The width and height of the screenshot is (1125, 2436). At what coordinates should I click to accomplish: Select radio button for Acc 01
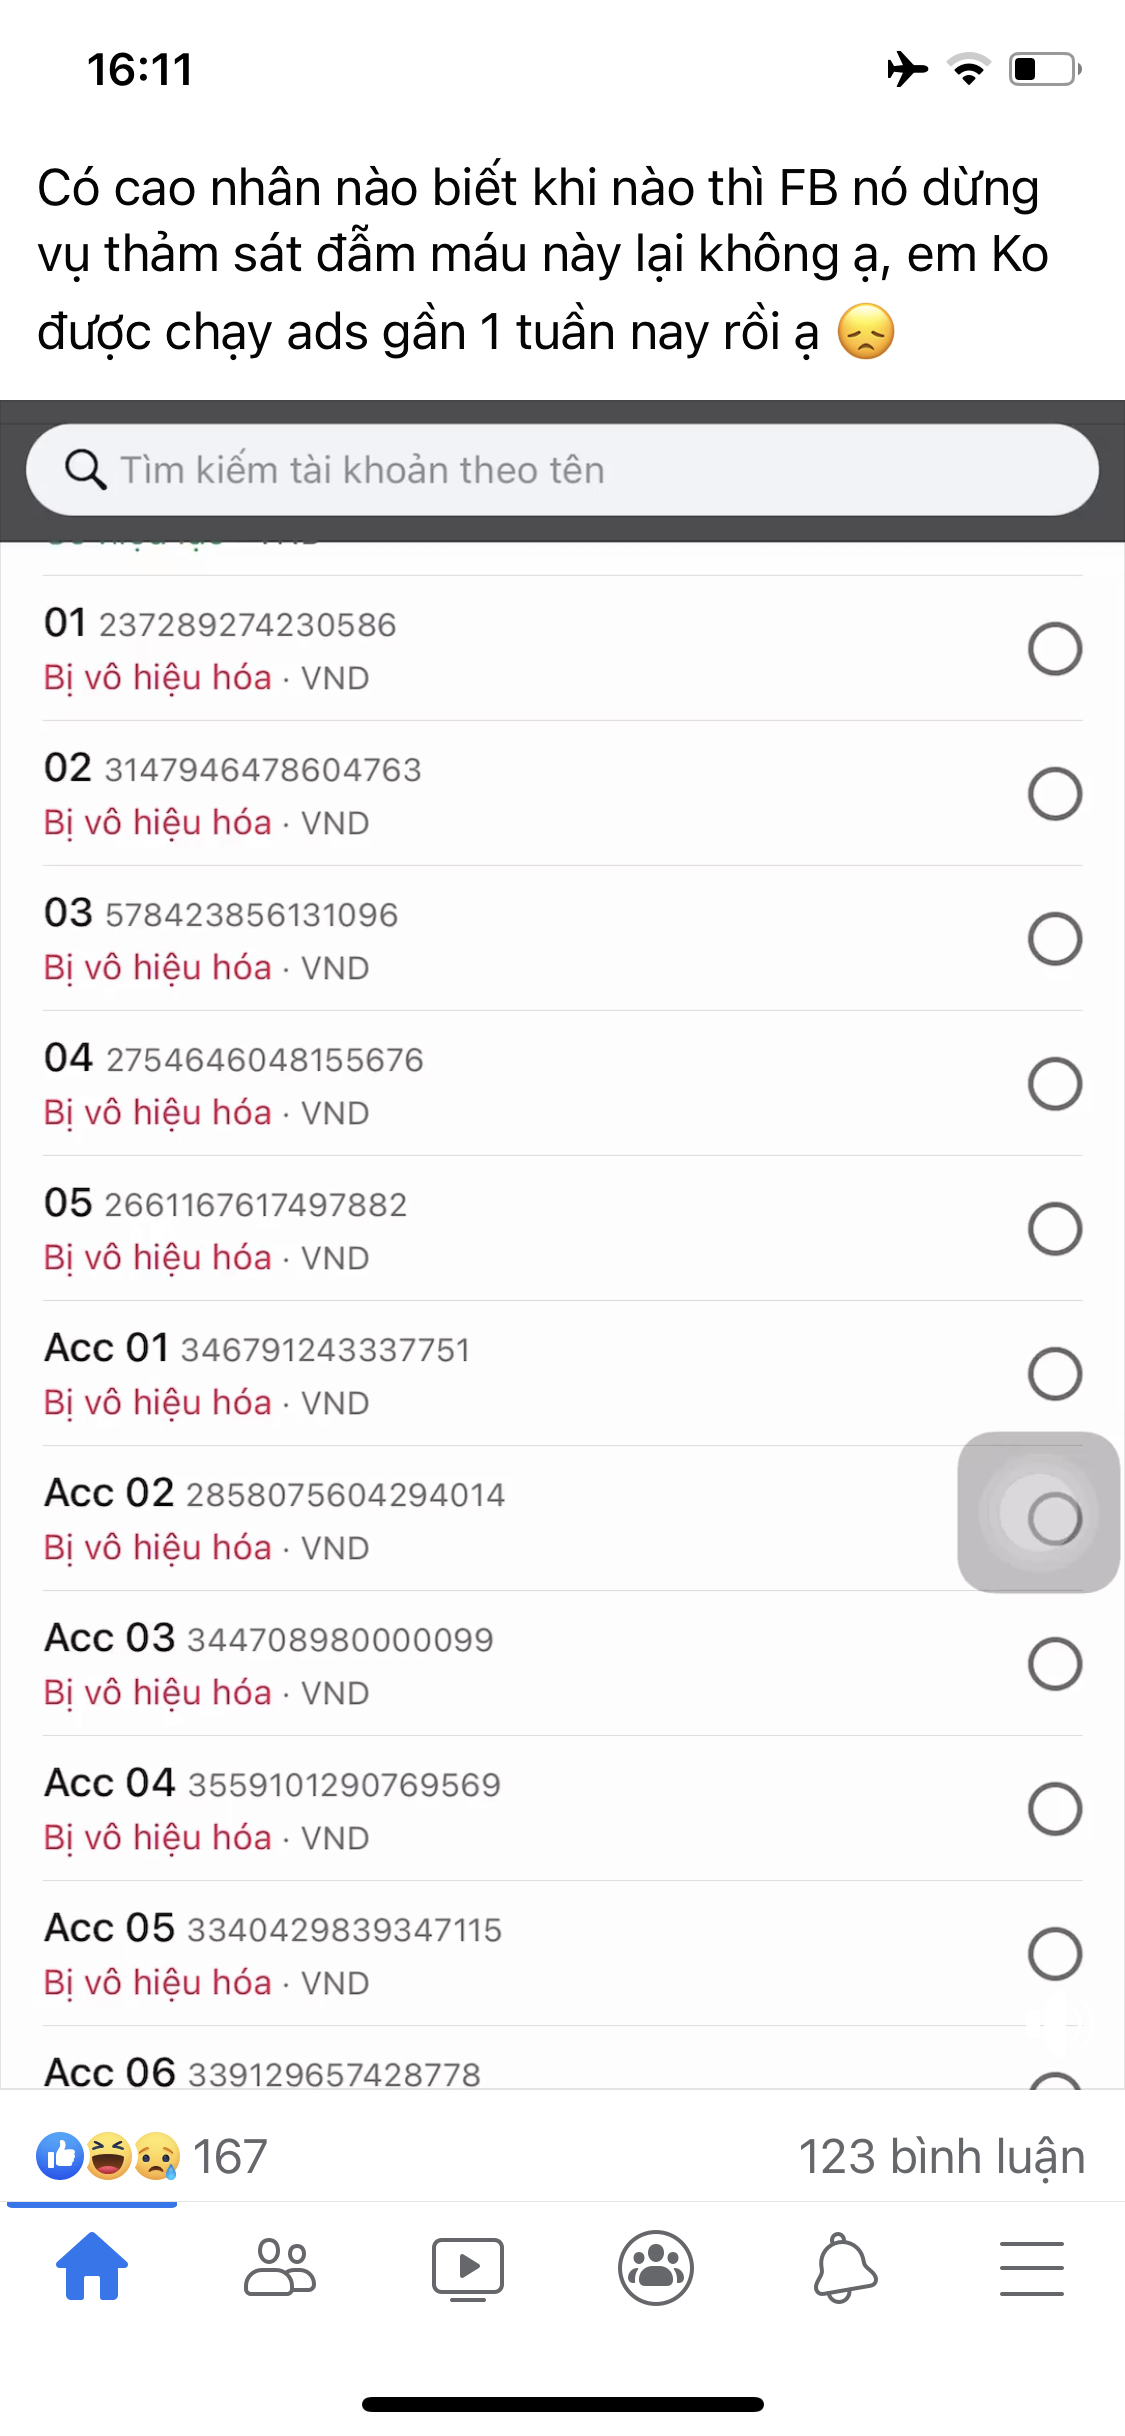point(1055,1374)
